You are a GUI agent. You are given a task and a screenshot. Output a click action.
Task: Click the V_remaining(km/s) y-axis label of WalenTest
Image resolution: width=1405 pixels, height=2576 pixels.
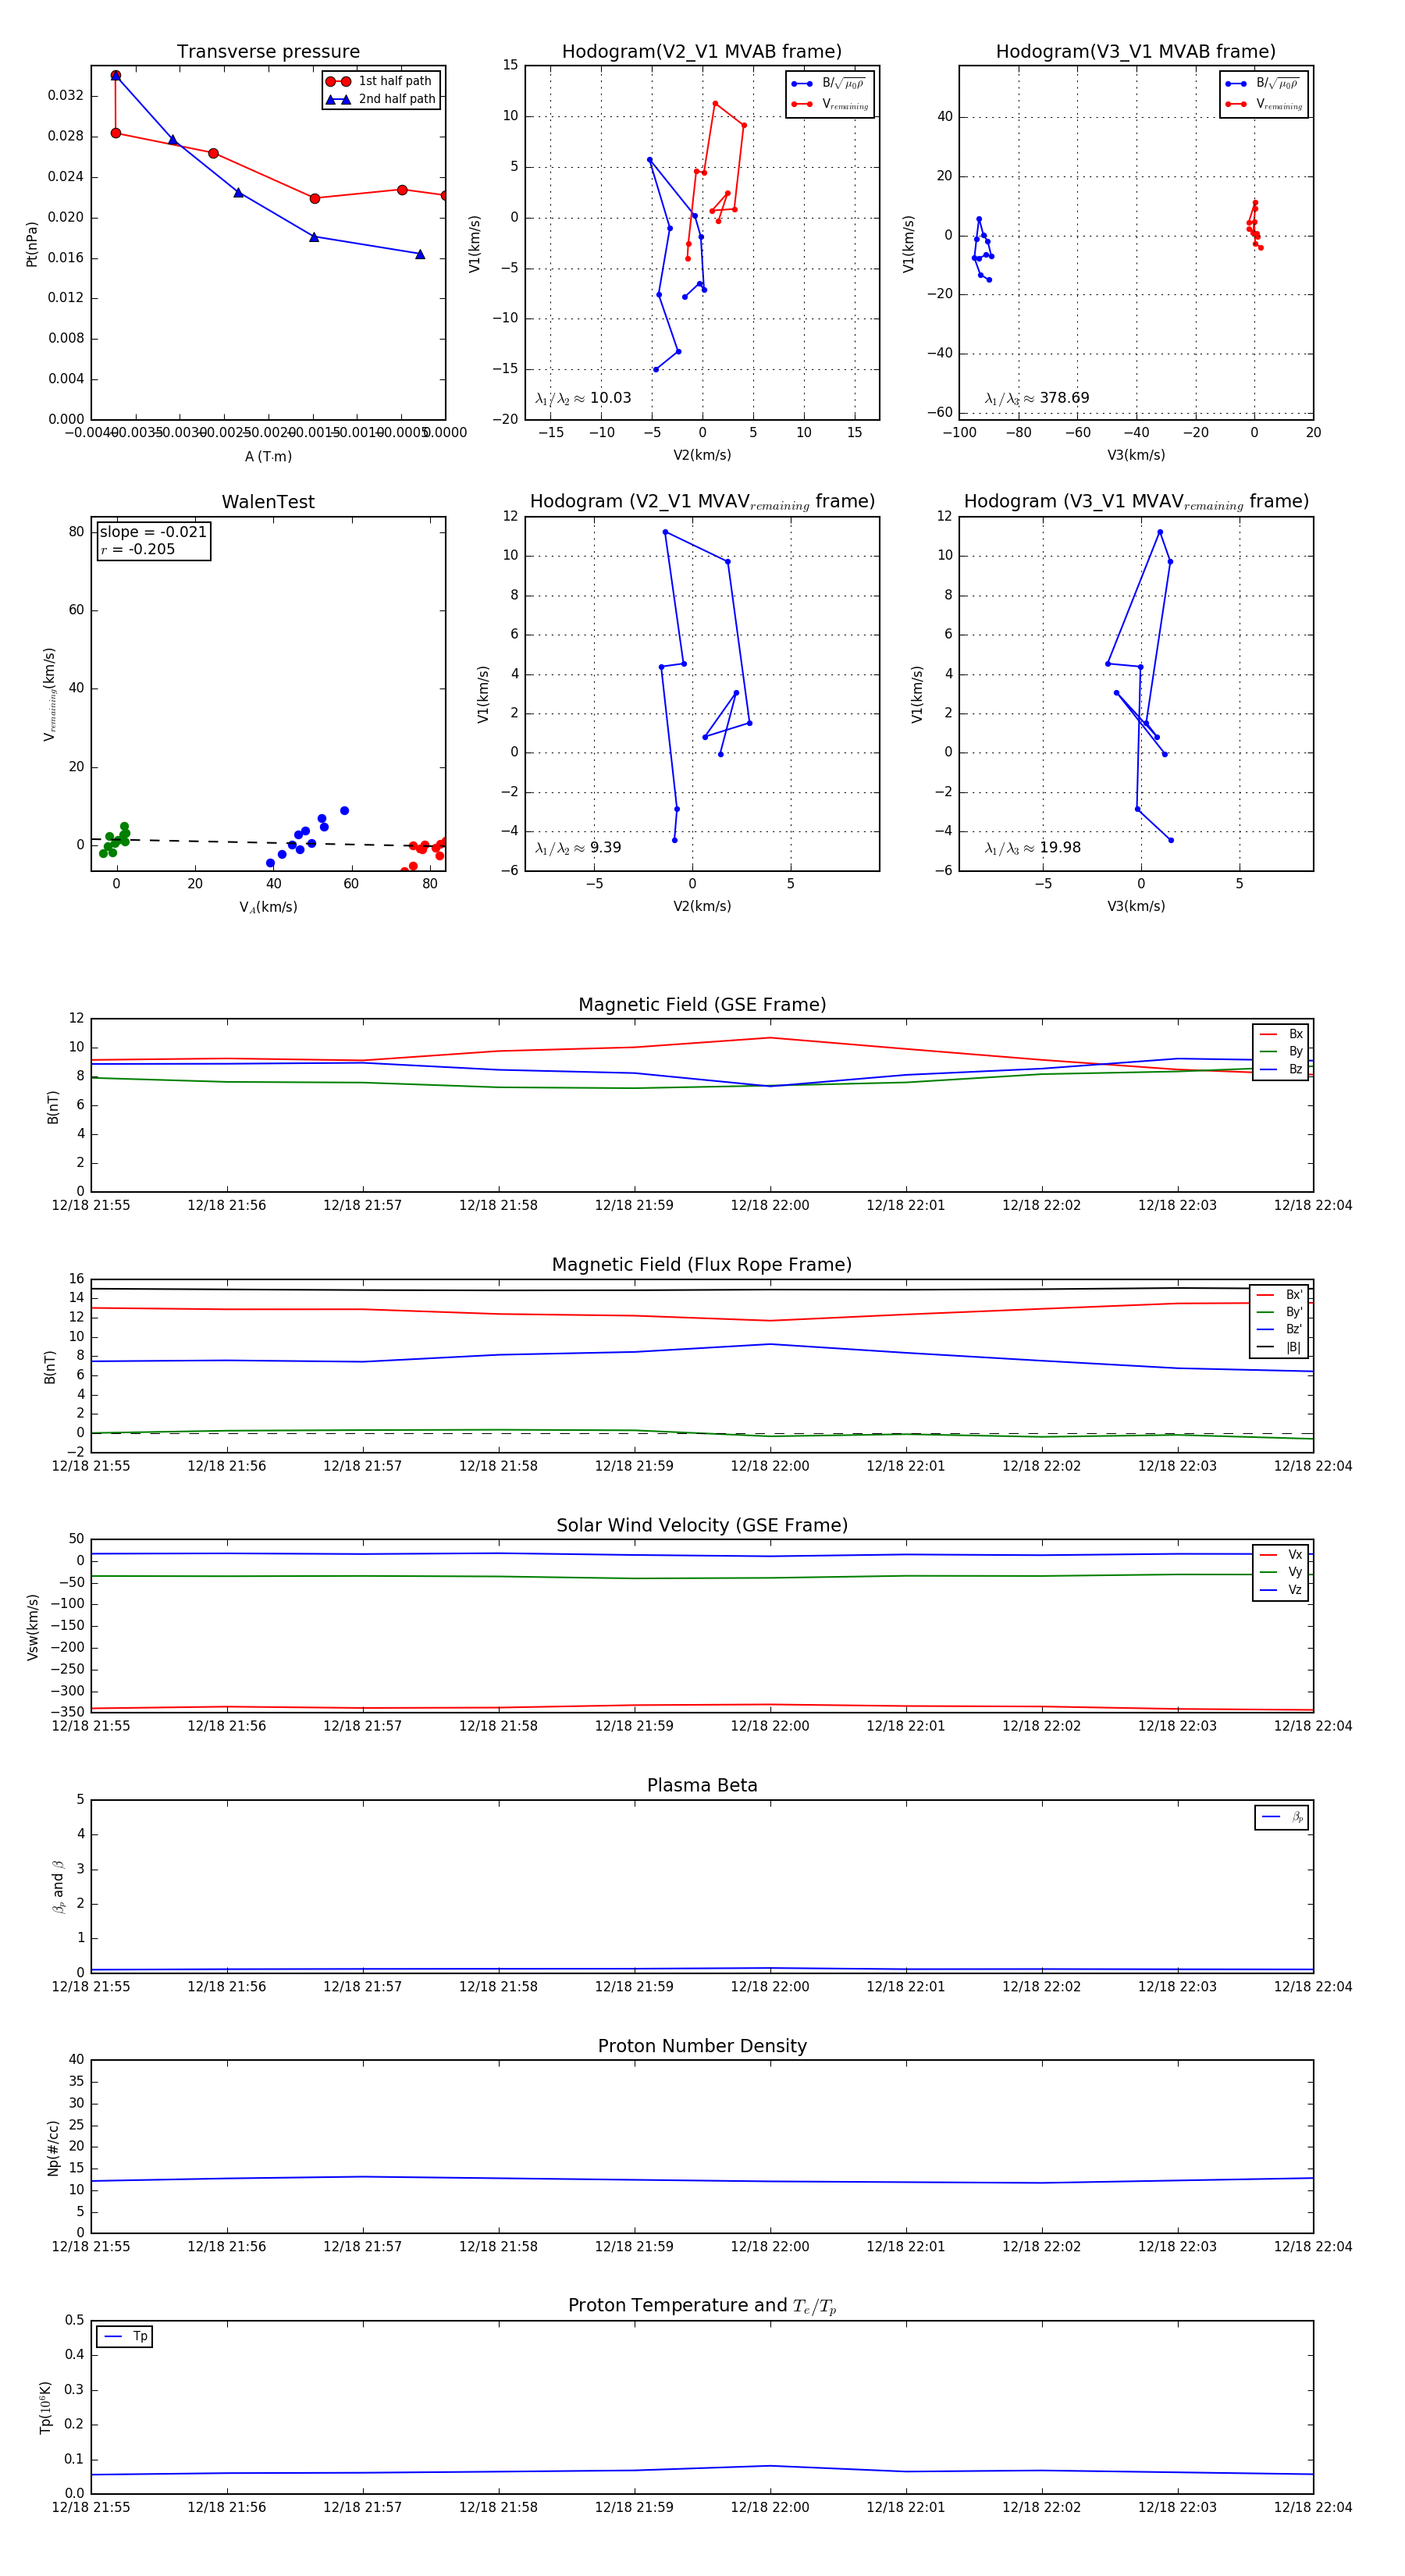[x=49, y=694]
